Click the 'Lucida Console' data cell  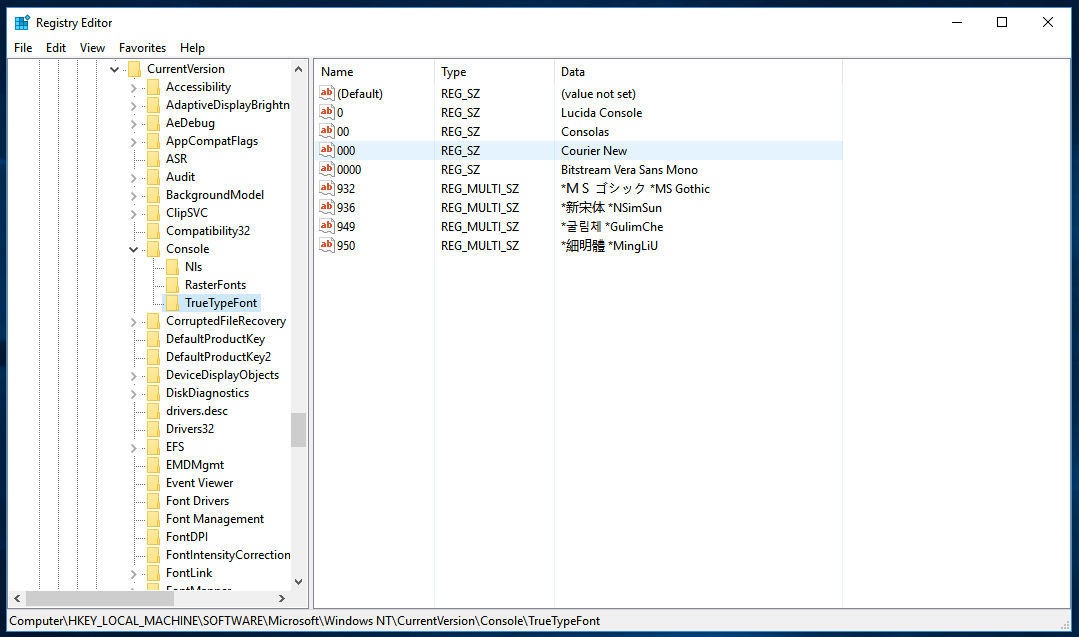click(x=601, y=112)
